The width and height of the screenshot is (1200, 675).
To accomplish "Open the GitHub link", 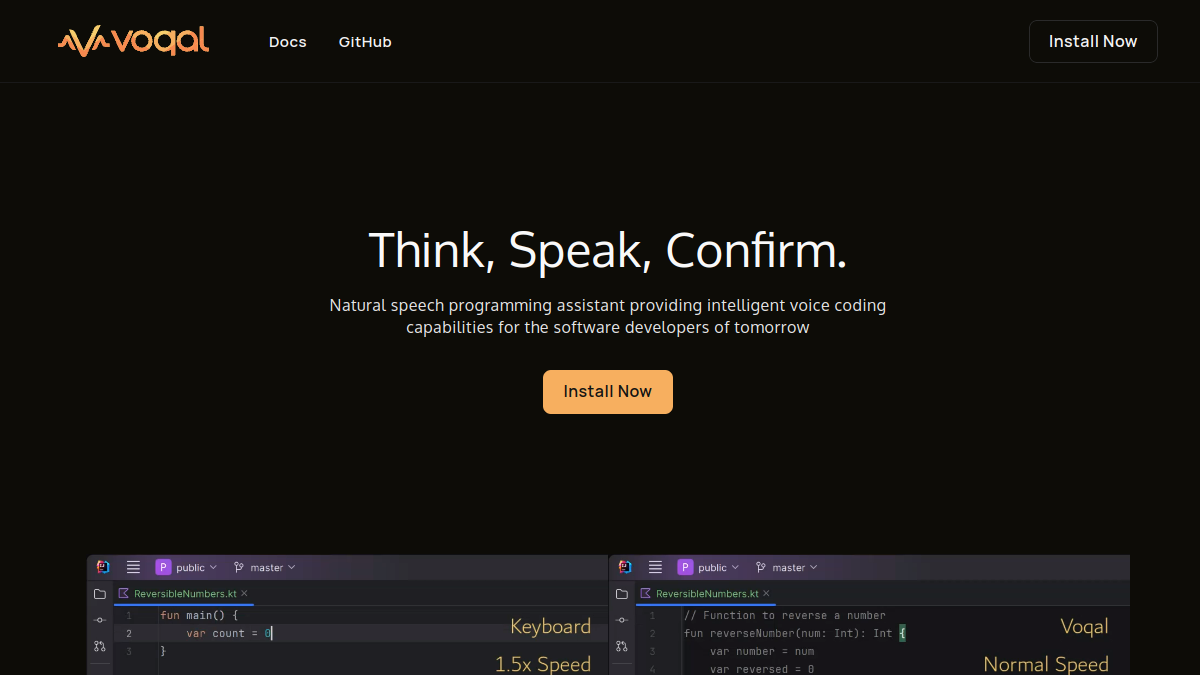I will 365,42.
